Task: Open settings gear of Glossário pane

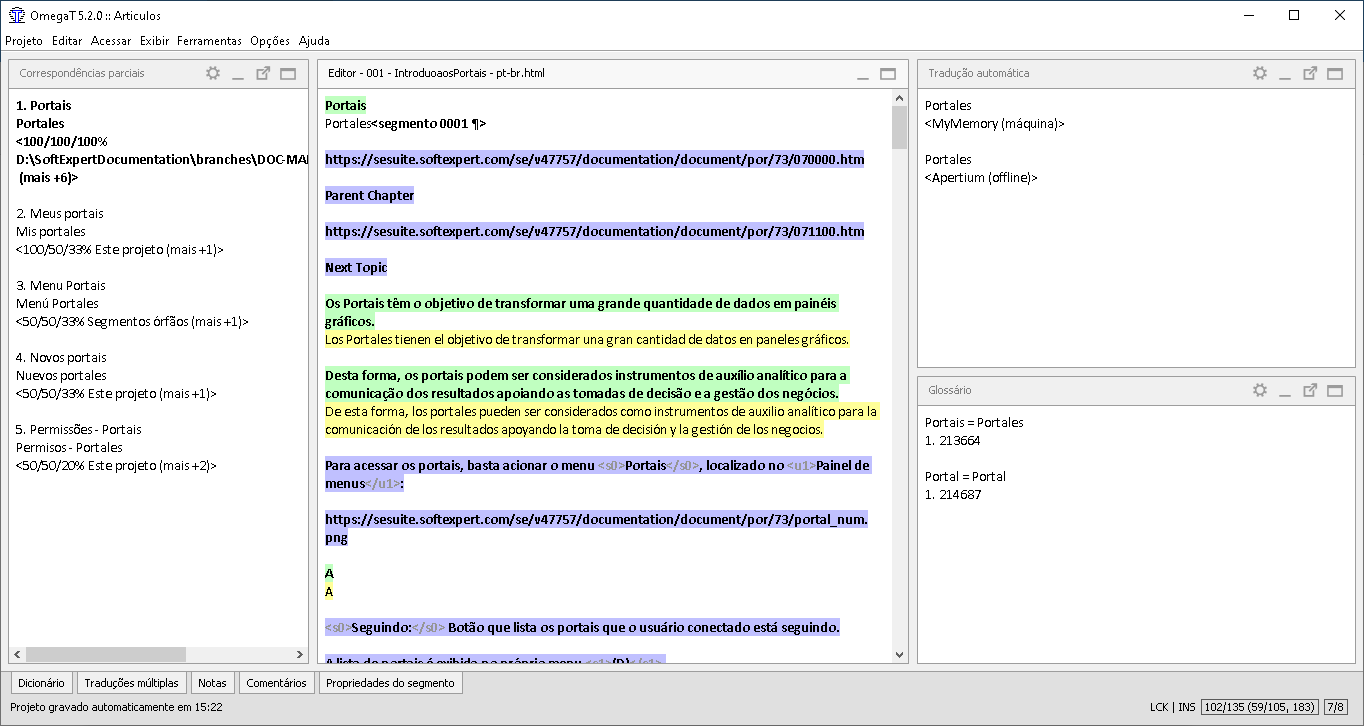Action: [1260, 390]
